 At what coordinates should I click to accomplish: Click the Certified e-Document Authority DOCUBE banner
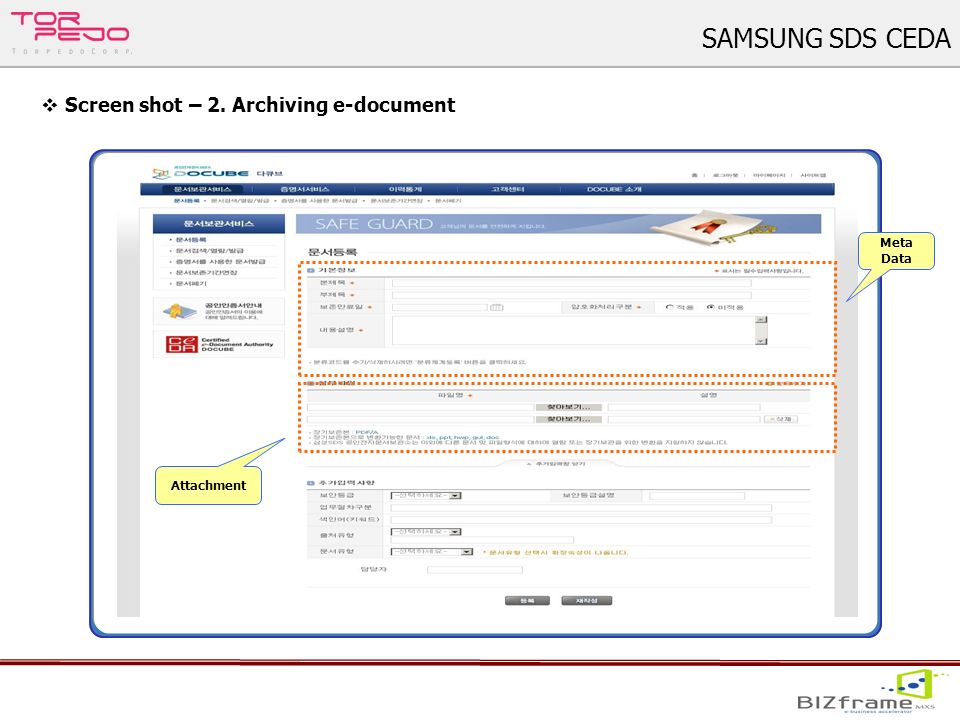click(219, 344)
